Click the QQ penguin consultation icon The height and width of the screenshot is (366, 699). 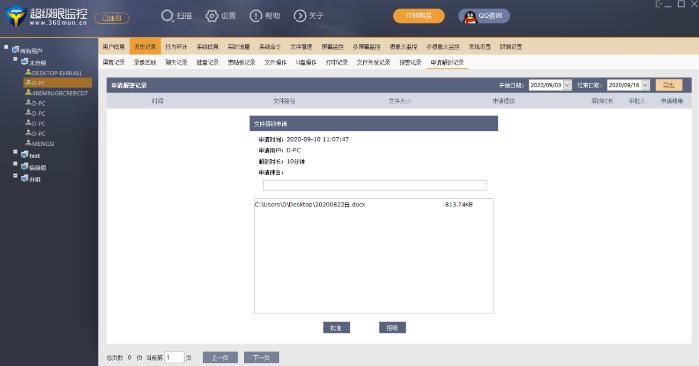coord(470,17)
